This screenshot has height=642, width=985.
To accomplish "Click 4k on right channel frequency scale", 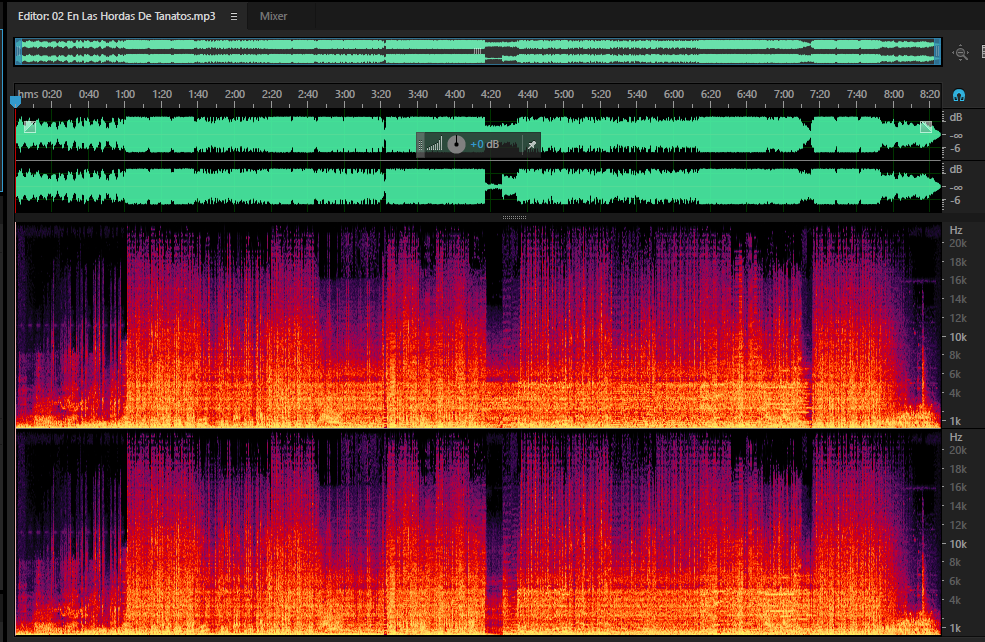I will (955, 601).
